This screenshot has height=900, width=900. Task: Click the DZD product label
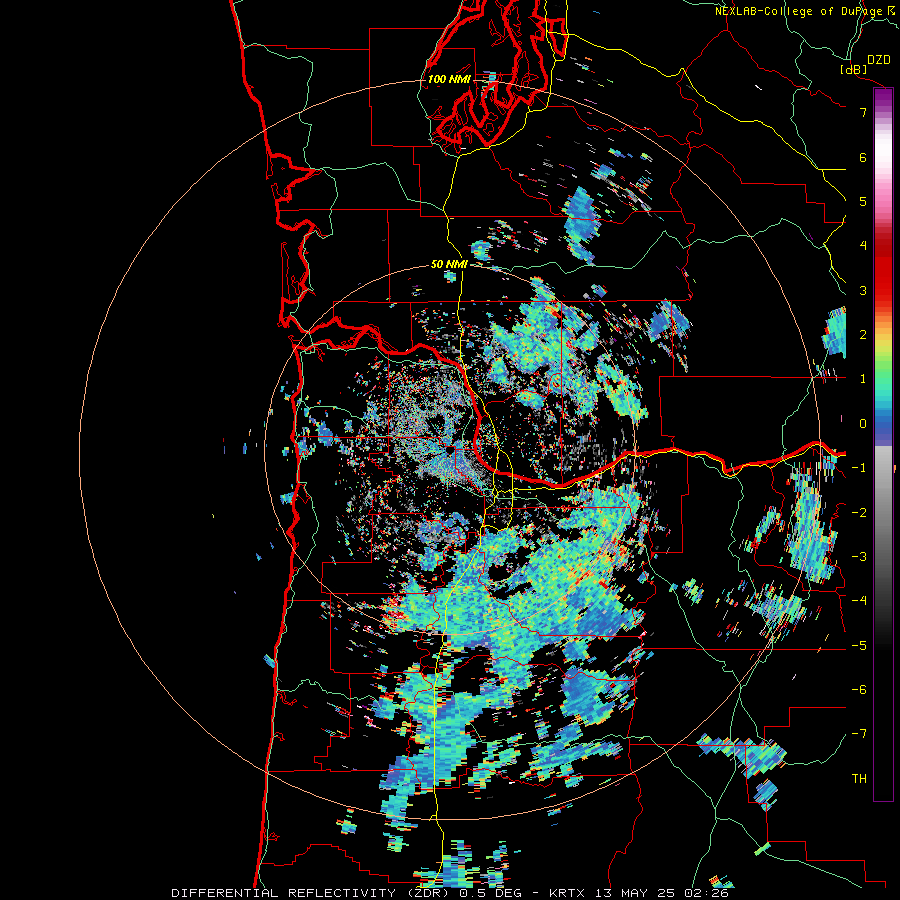pos(878,60)
